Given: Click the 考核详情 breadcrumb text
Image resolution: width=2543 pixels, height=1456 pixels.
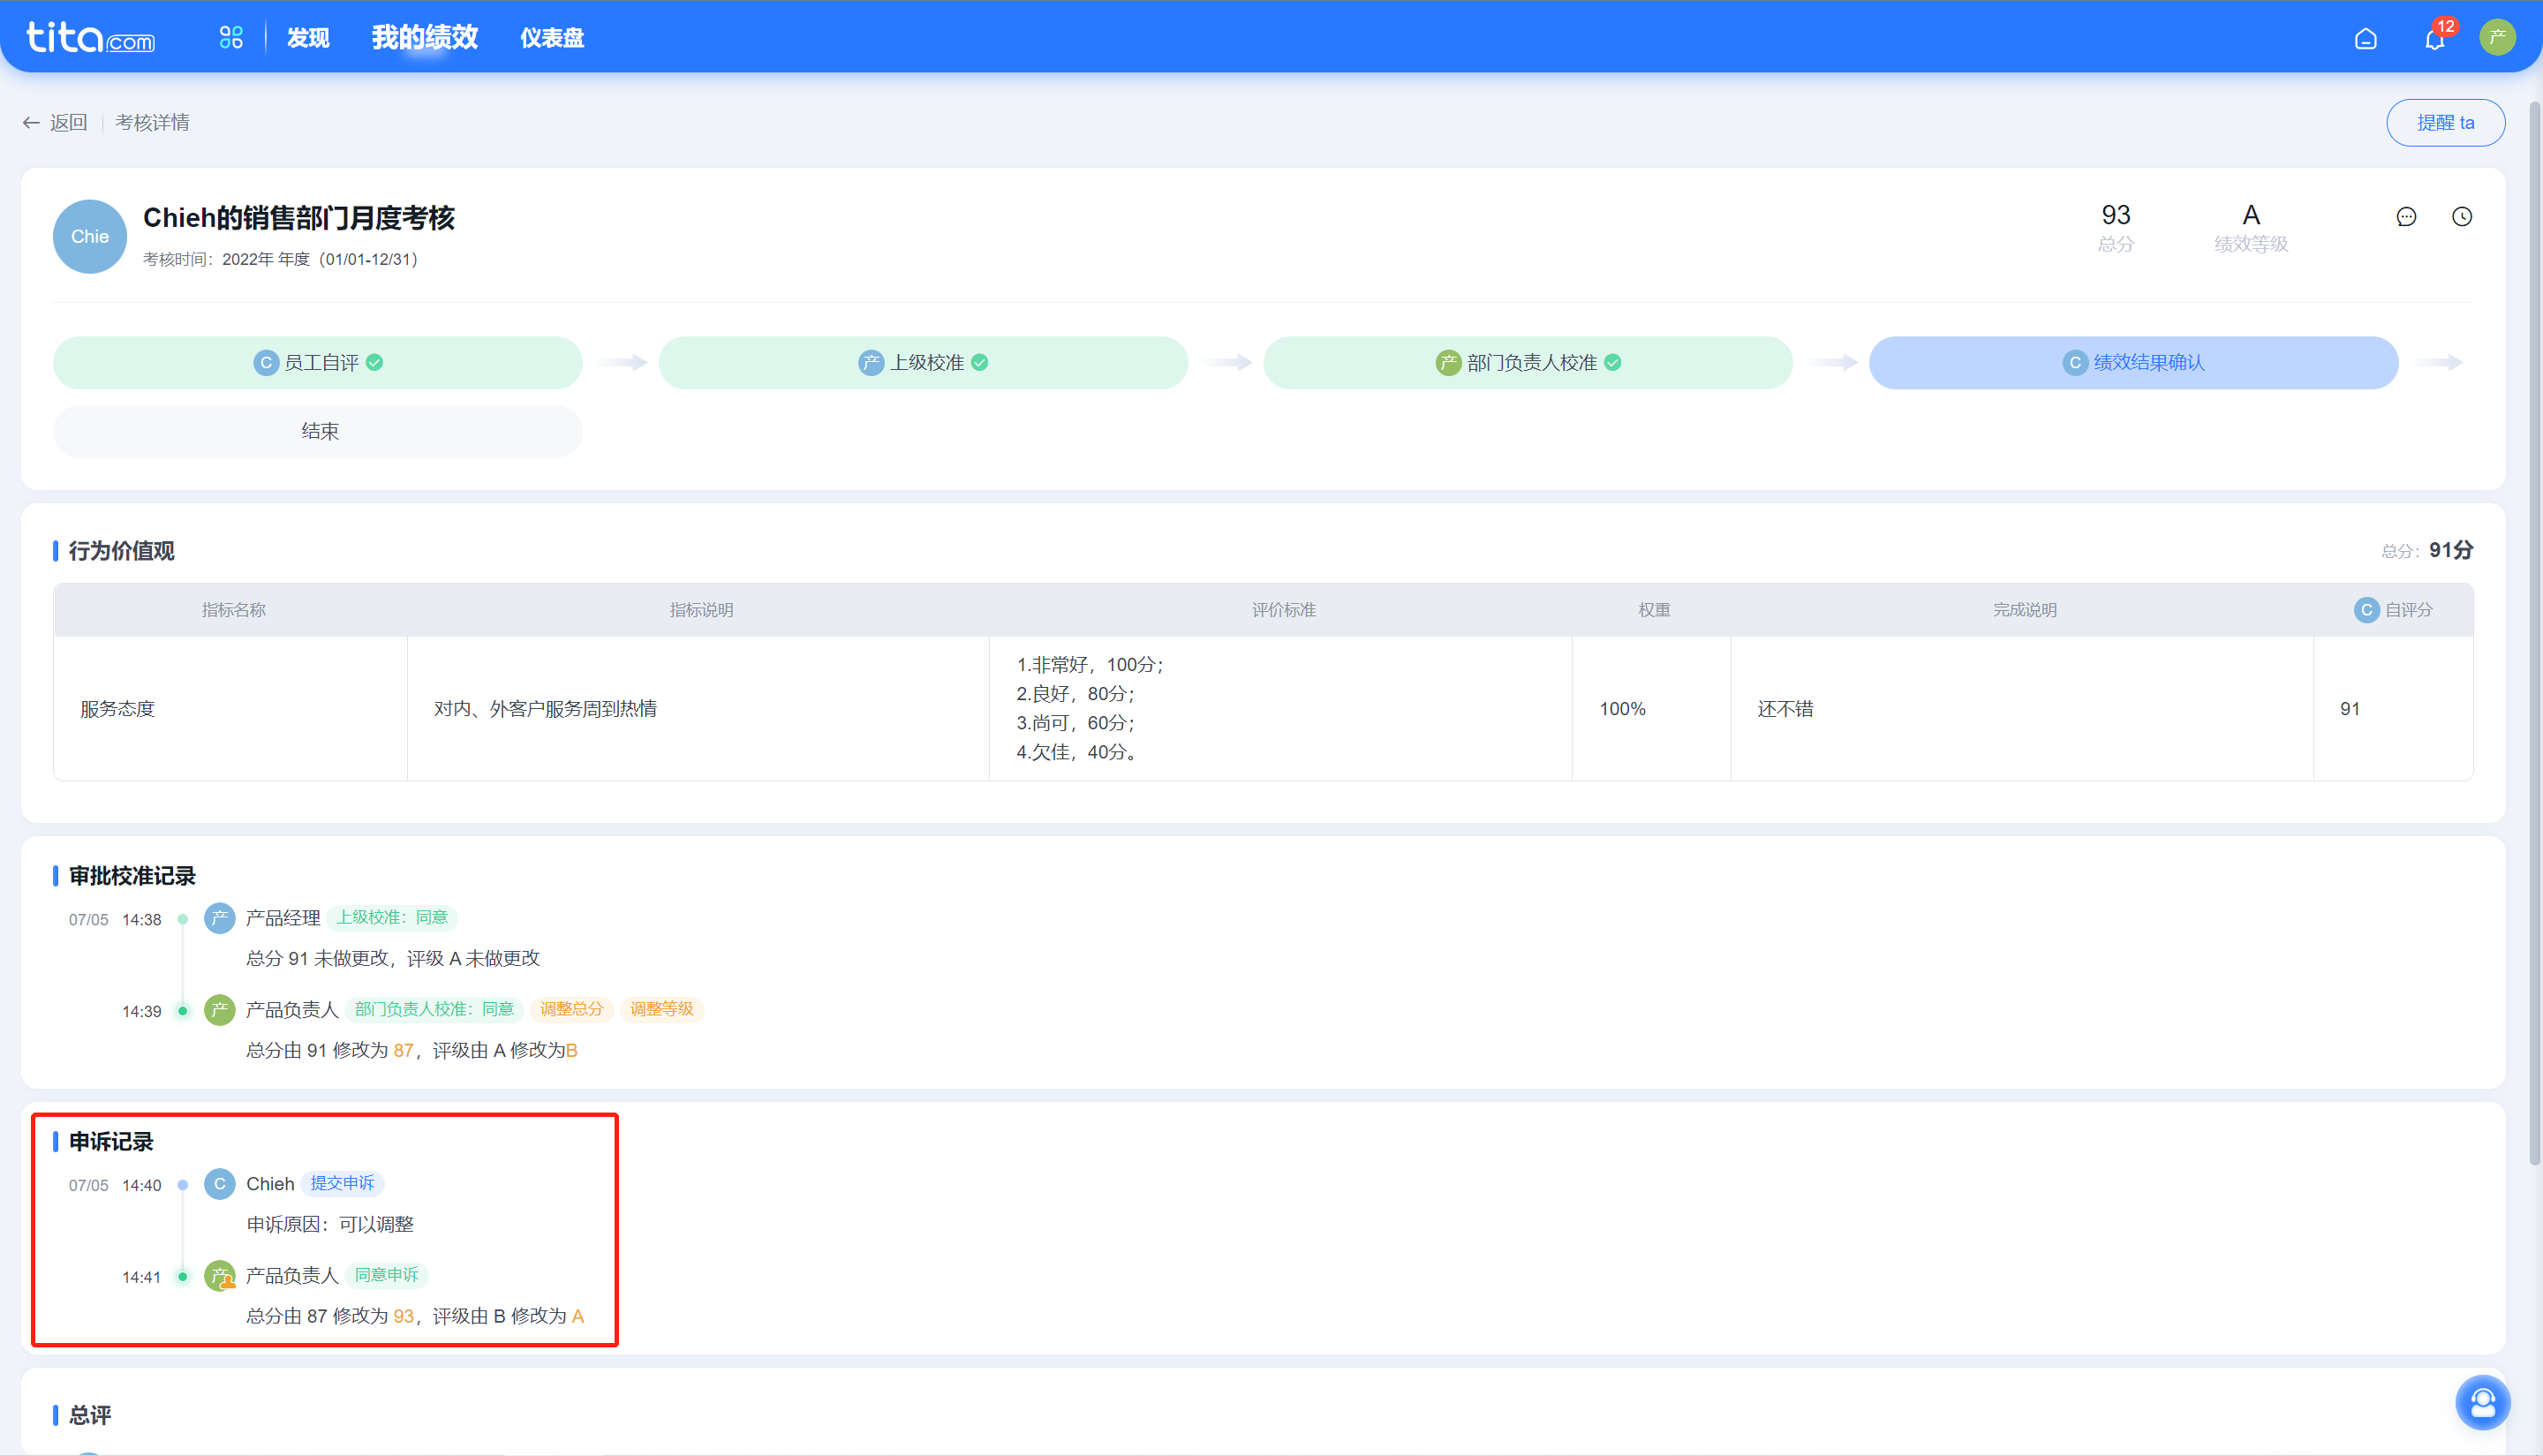Looking at the screenshot, I should coord(152,122).
